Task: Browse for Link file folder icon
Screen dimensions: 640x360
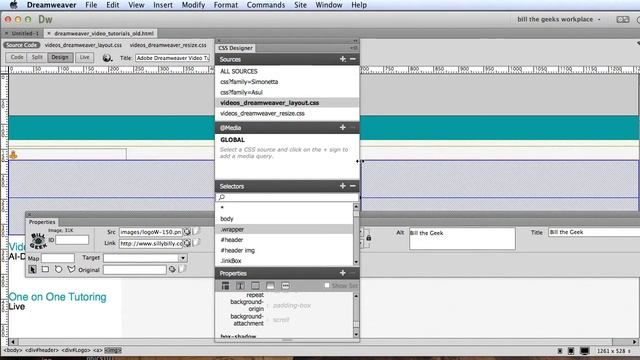Action: [x=196, y=243]
